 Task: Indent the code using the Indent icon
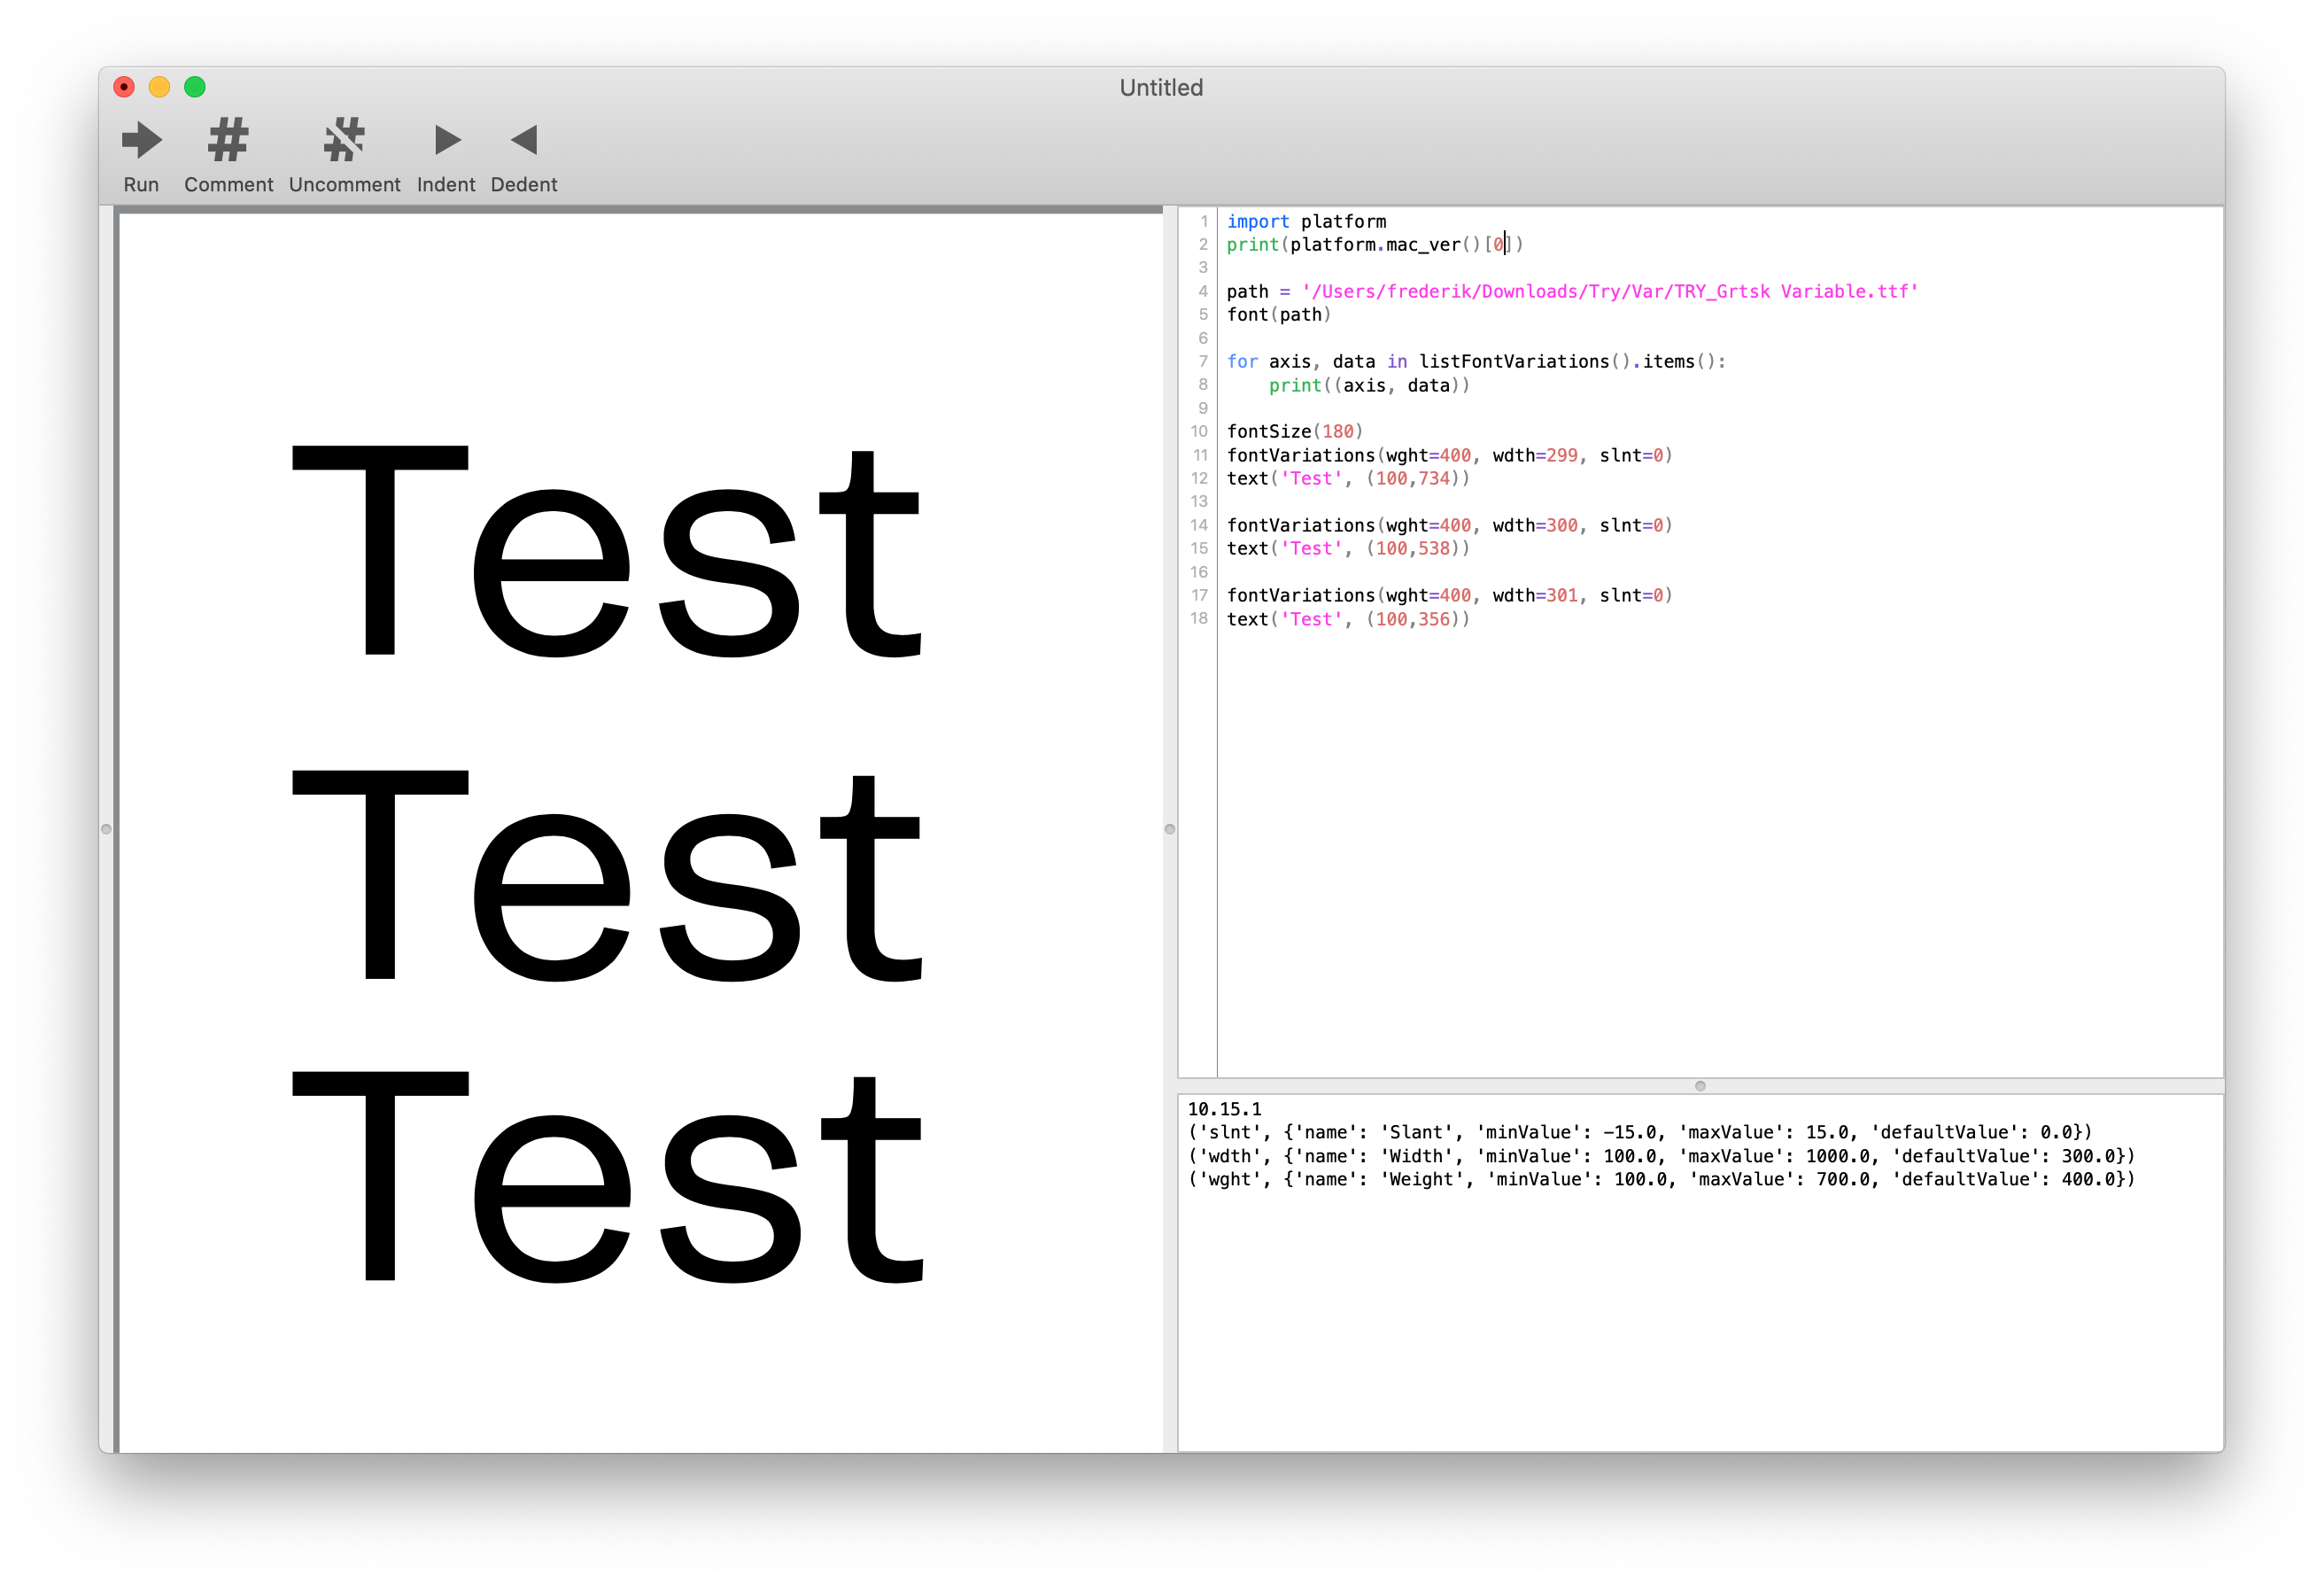point(446,140)
